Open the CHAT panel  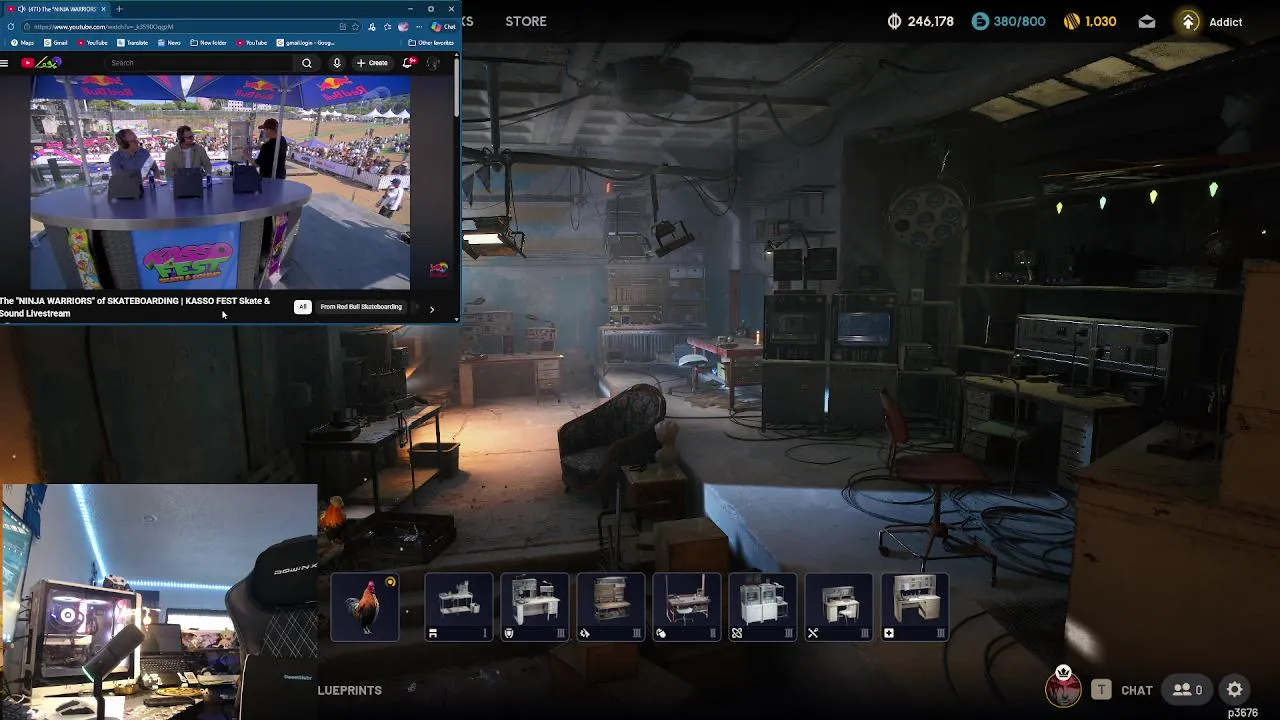tap(1137, 690)
